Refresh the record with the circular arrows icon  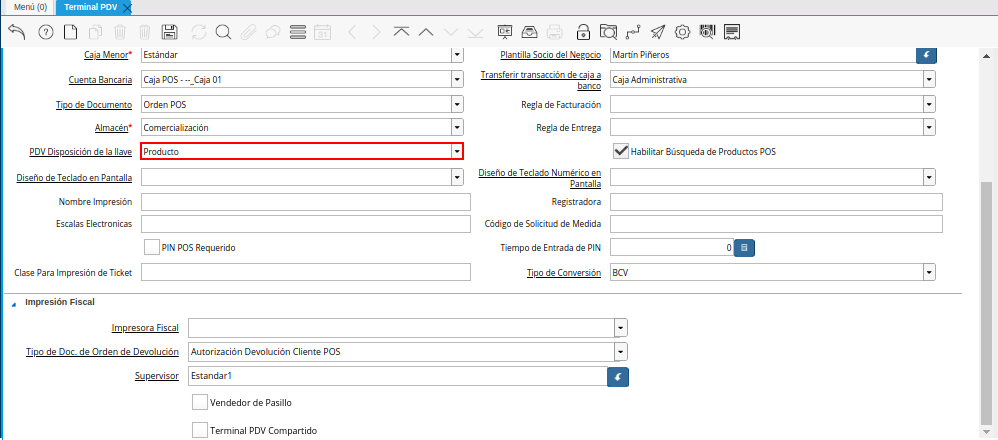pyautogui.click(x=199, y=32)
